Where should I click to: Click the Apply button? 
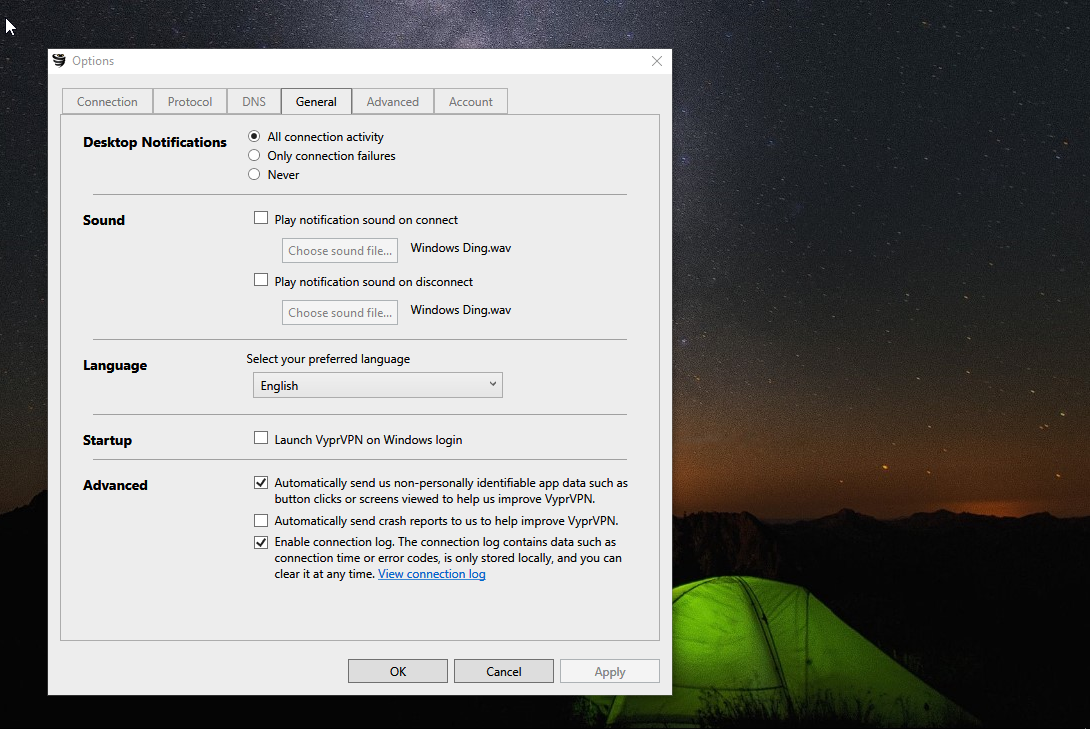[610, 671]
